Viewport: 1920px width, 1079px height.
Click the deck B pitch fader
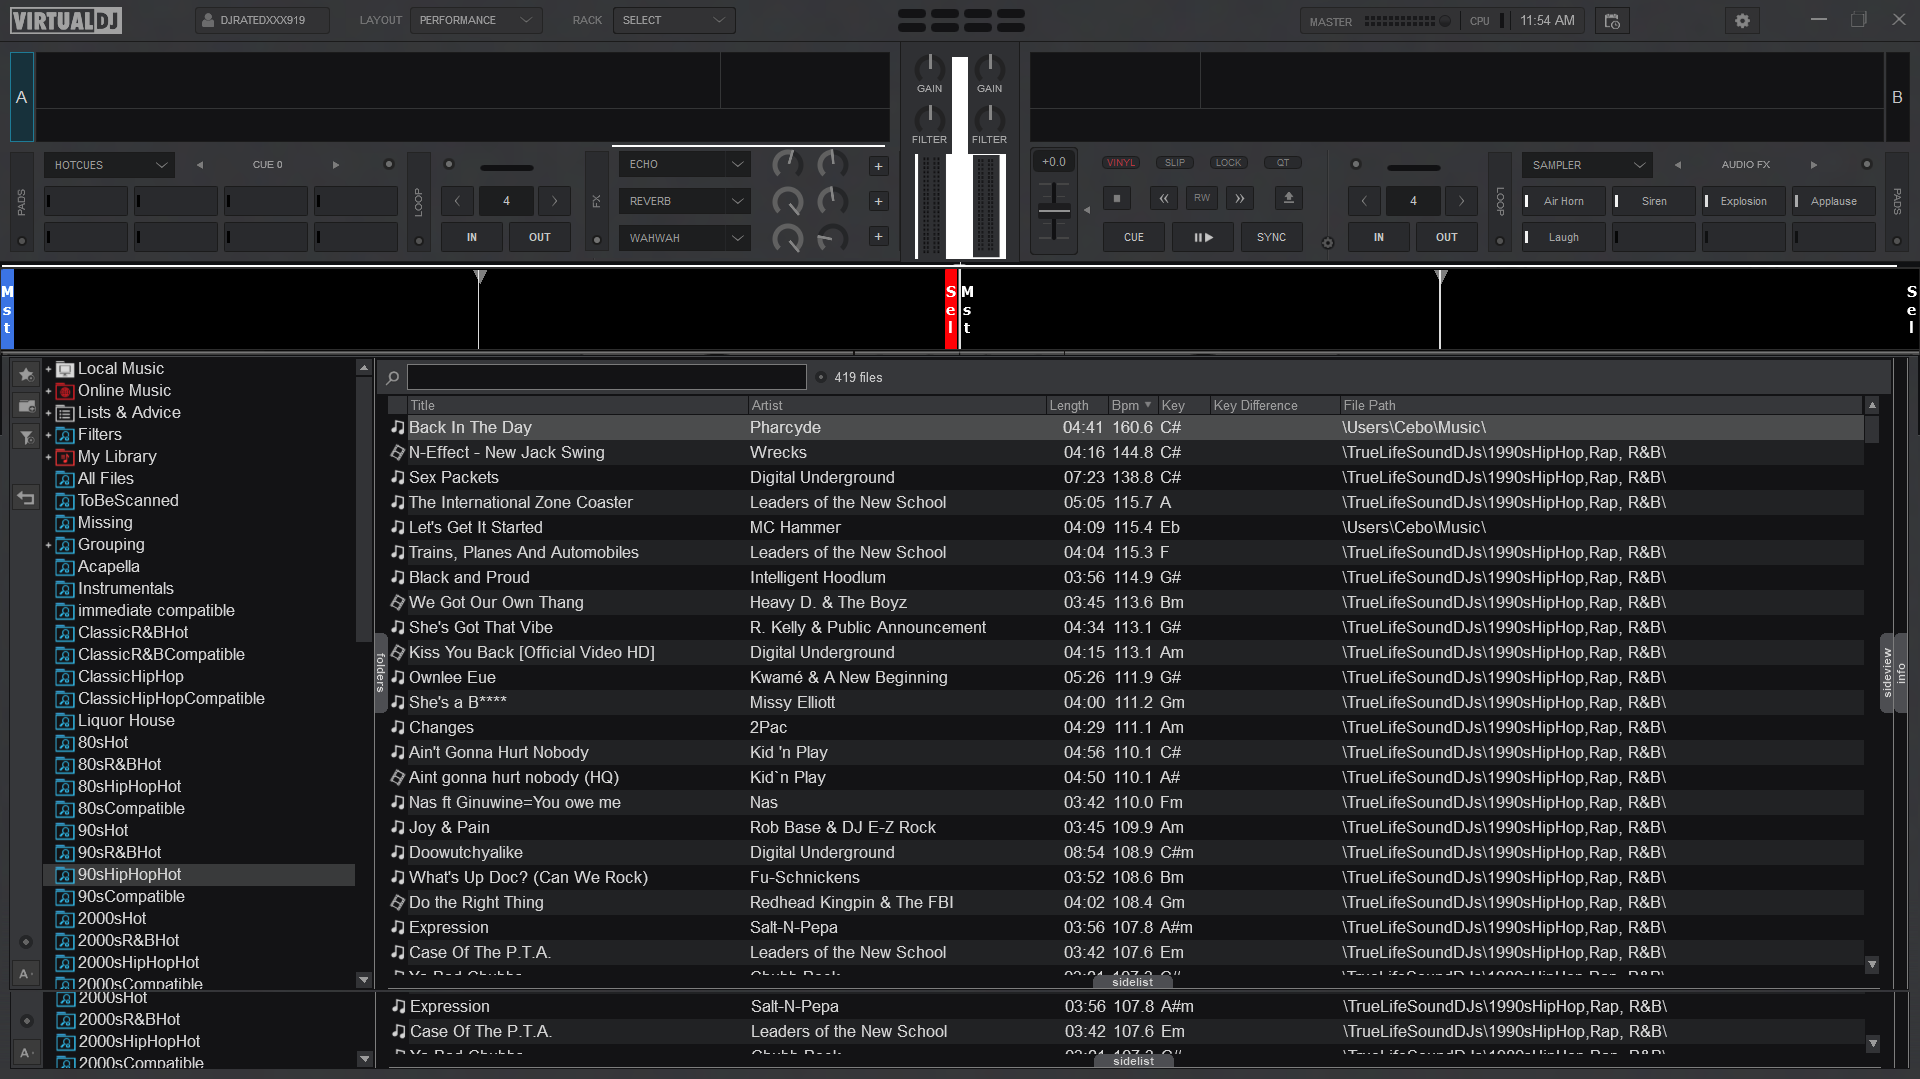point(1054,210)
